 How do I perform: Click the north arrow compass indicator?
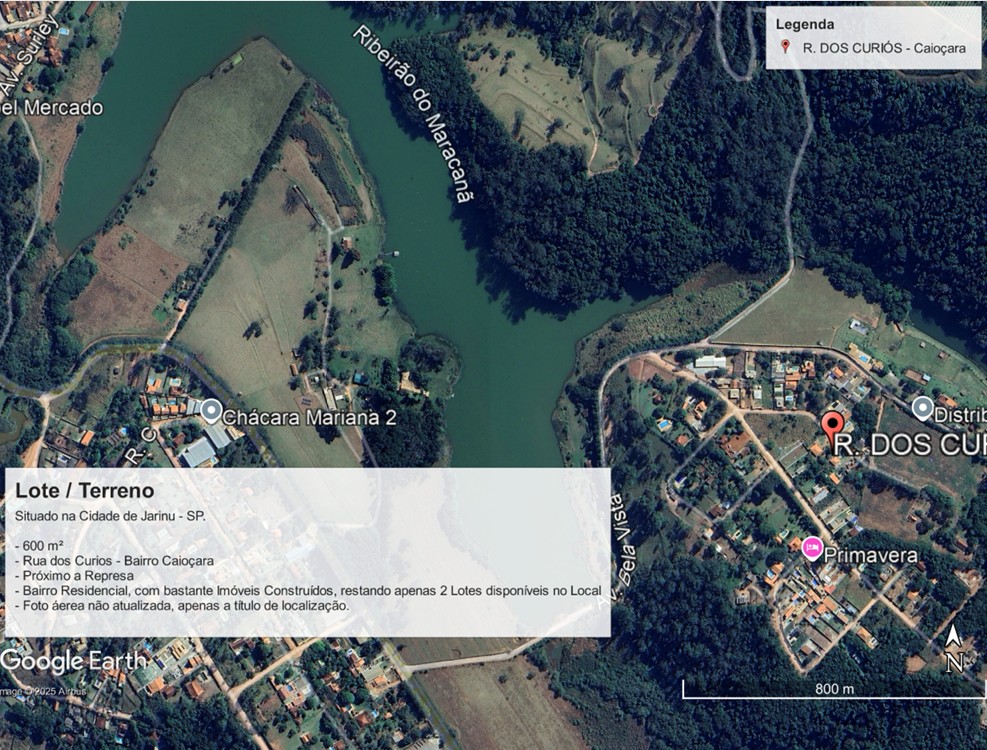tap(954, 649)
